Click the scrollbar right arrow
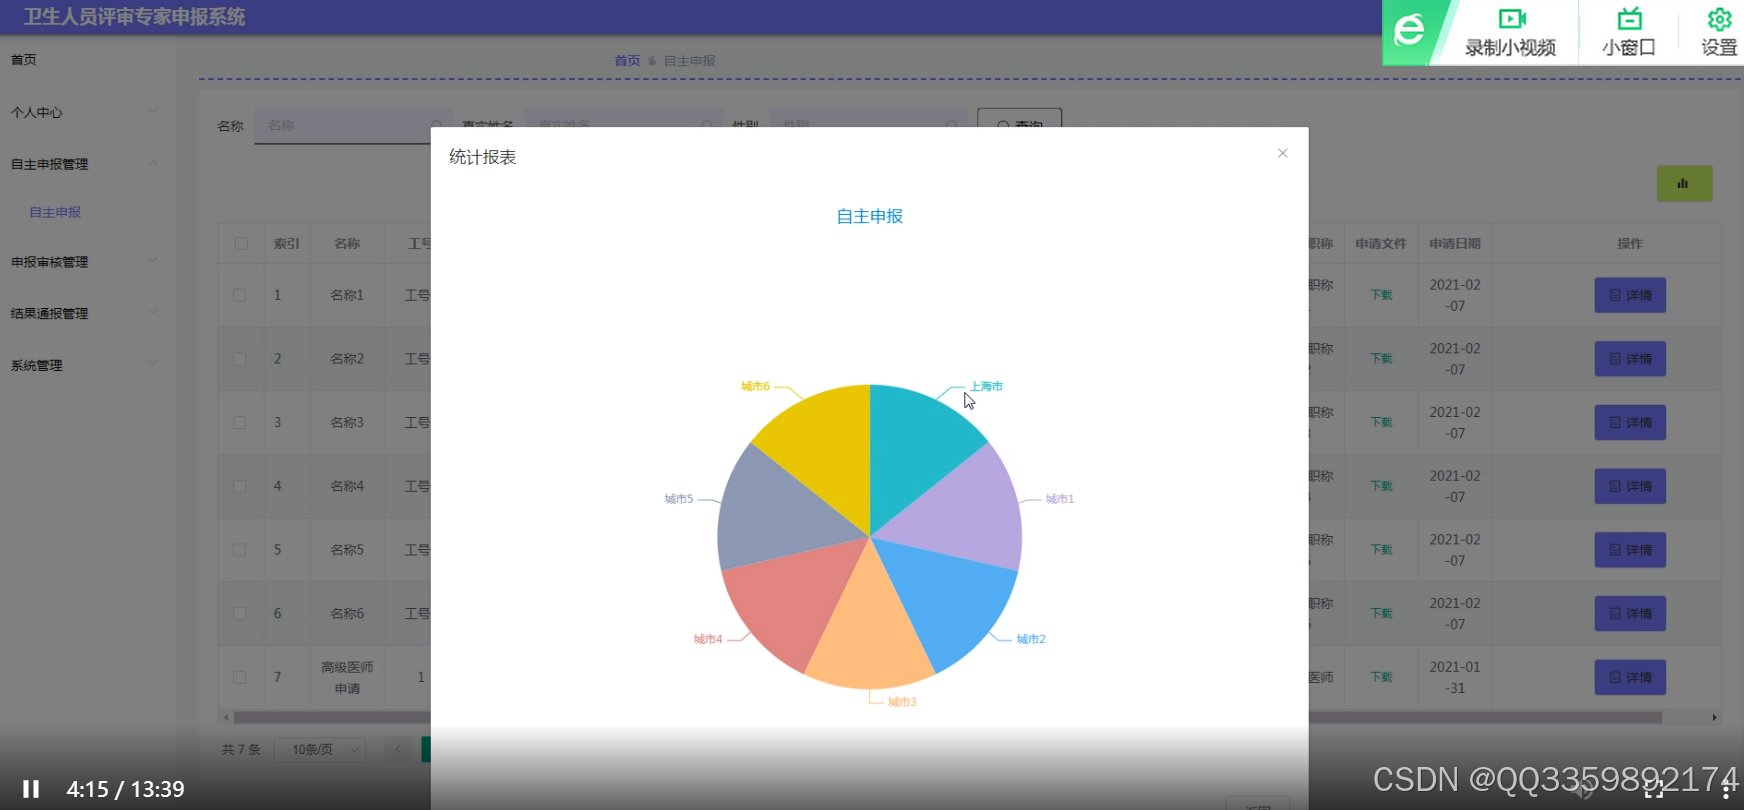Viewport: 1744px width, 810px height. tap(1714, 717)
